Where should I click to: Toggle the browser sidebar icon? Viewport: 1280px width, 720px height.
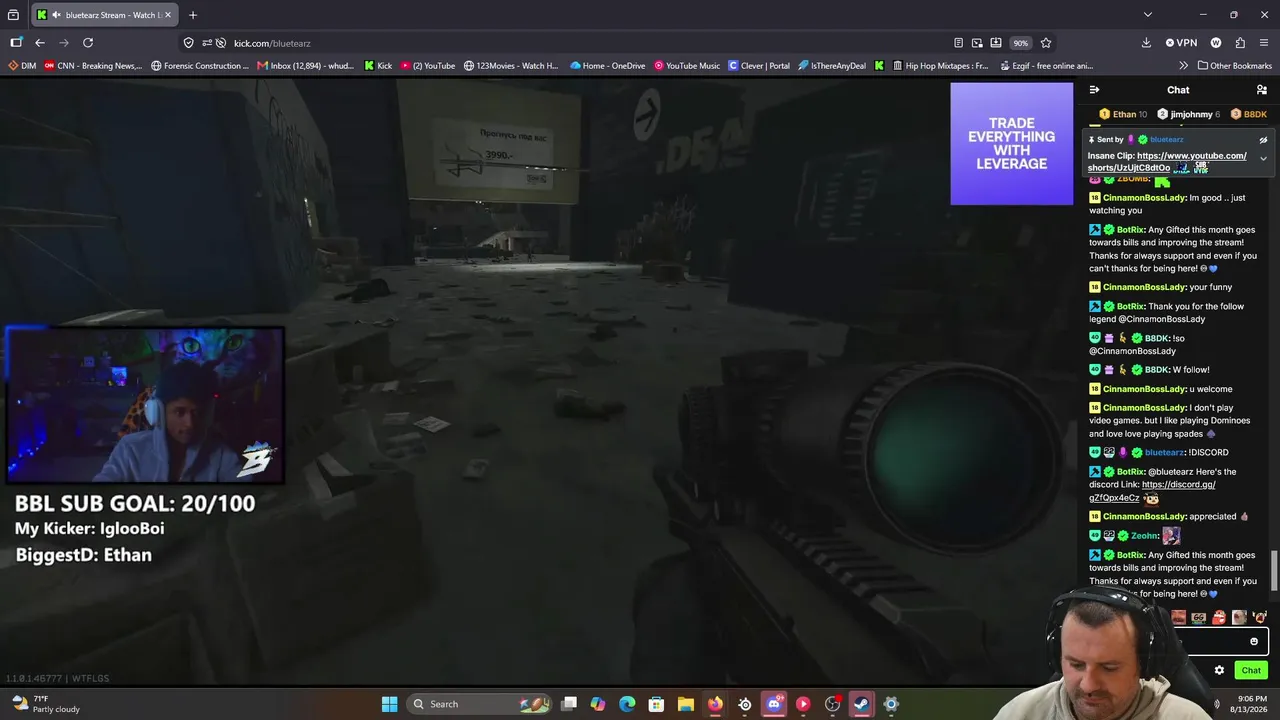point(16,43)
